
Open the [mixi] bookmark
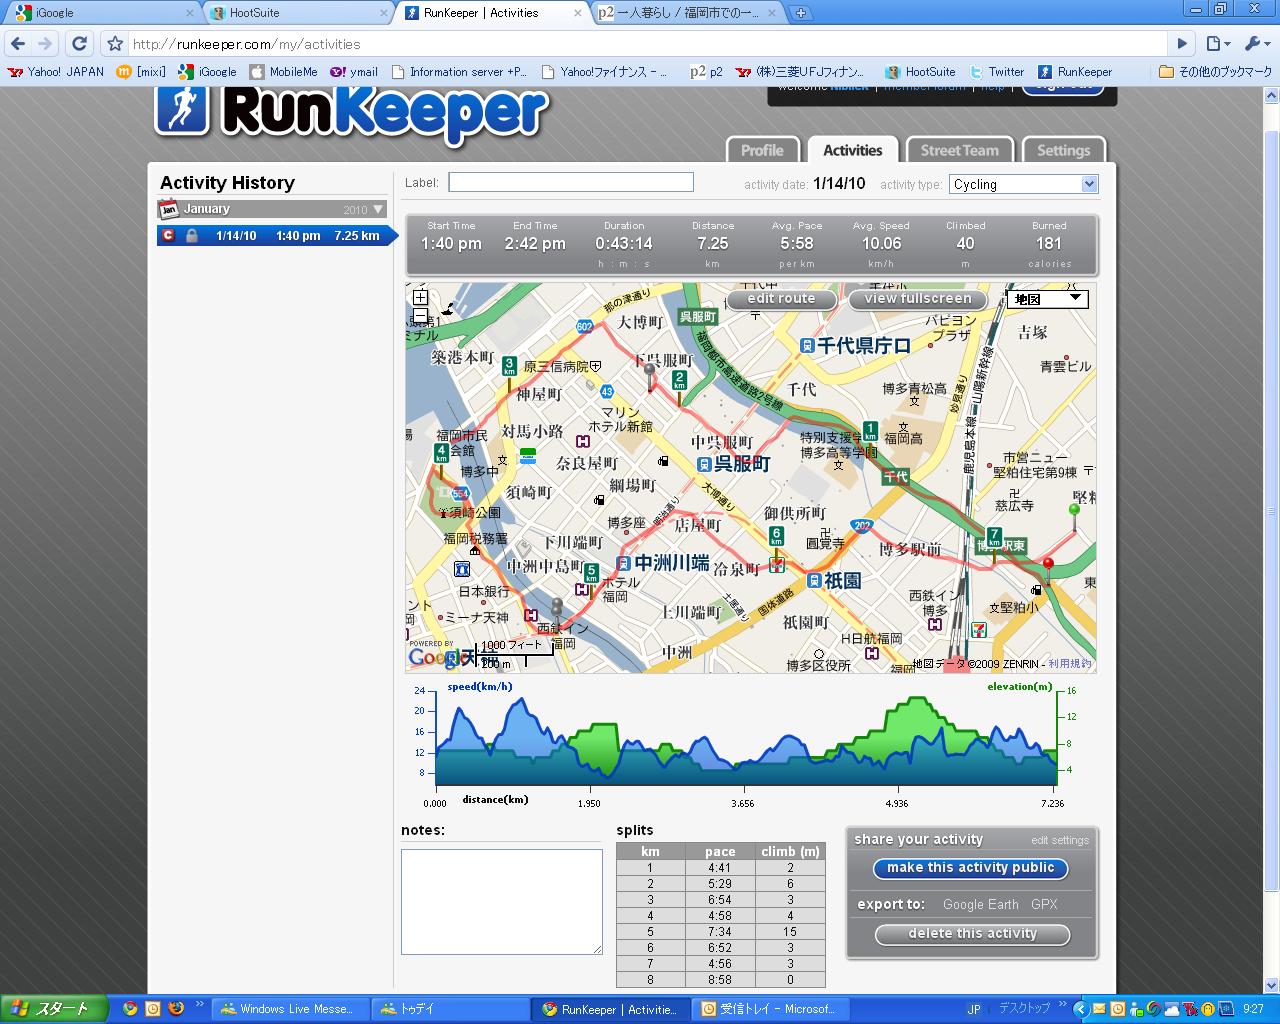[x=141, y=72]
